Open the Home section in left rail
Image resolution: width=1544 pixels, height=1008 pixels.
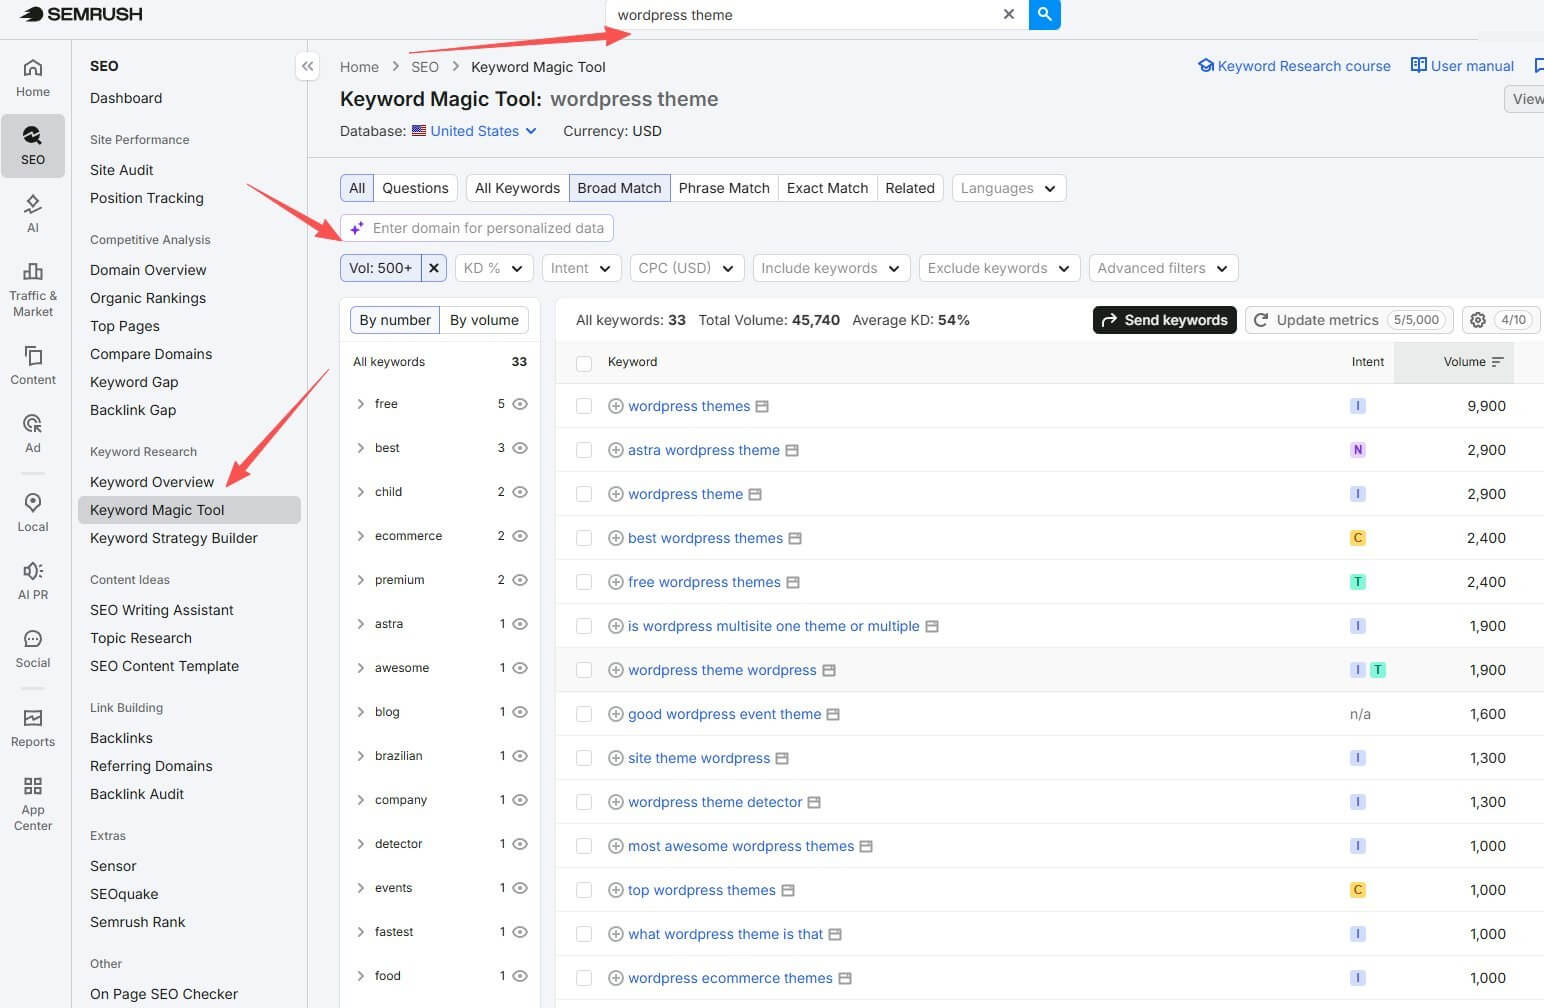33,78
